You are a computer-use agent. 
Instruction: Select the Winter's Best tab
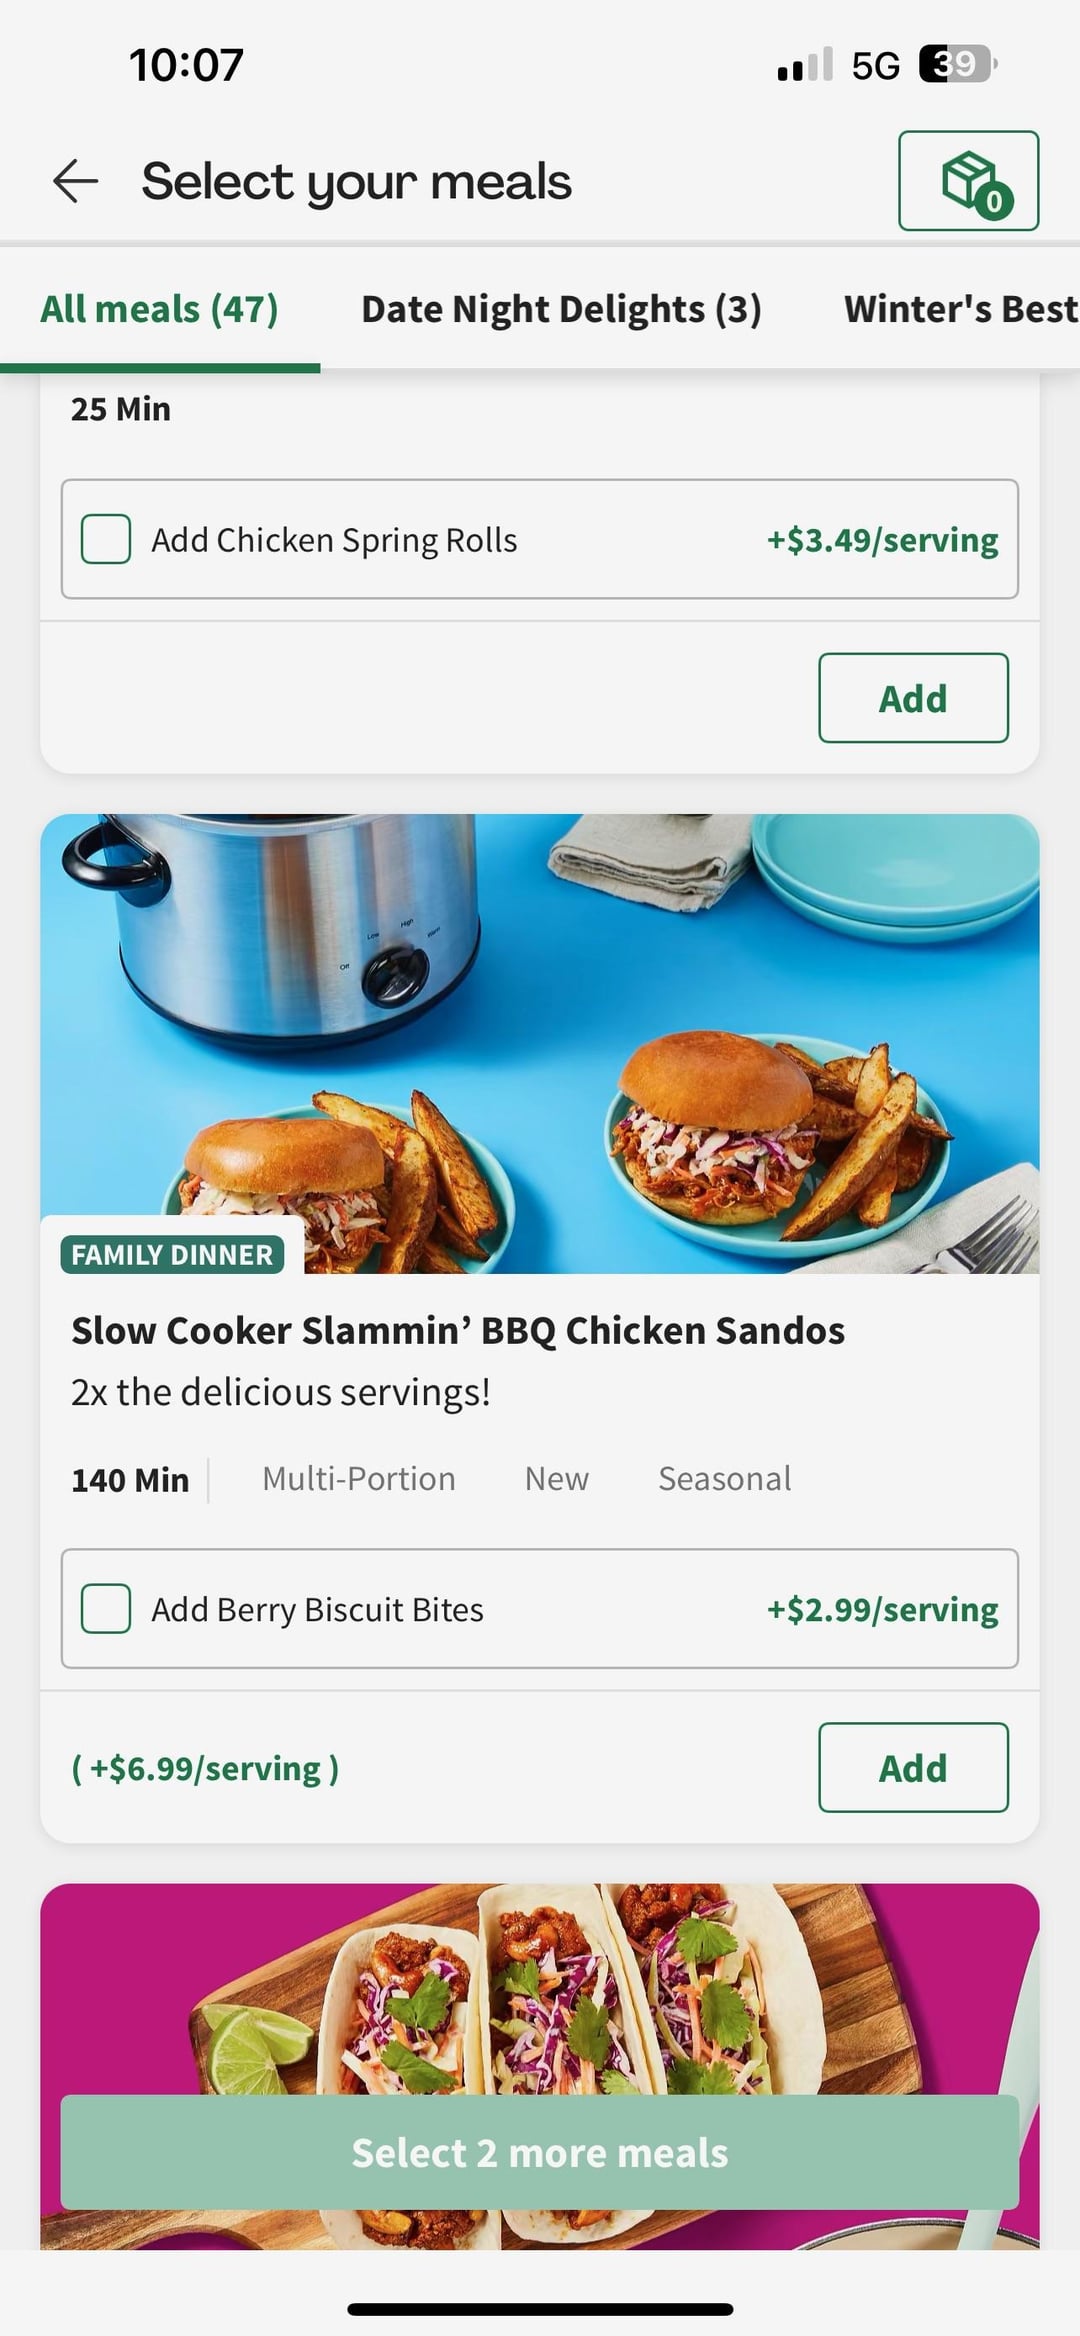coord(960,309)
